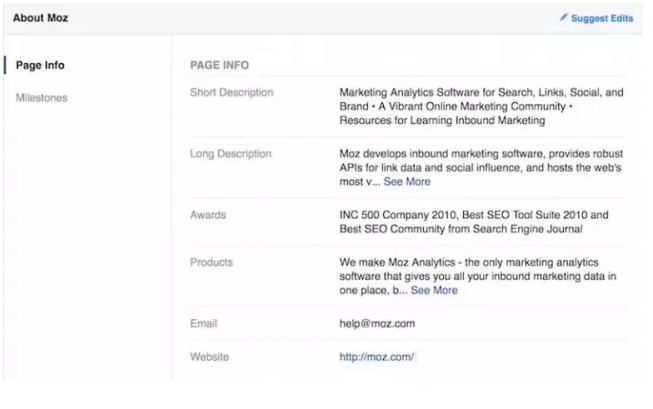Click the Awards text mentioning INC 500

click(475, 222)
